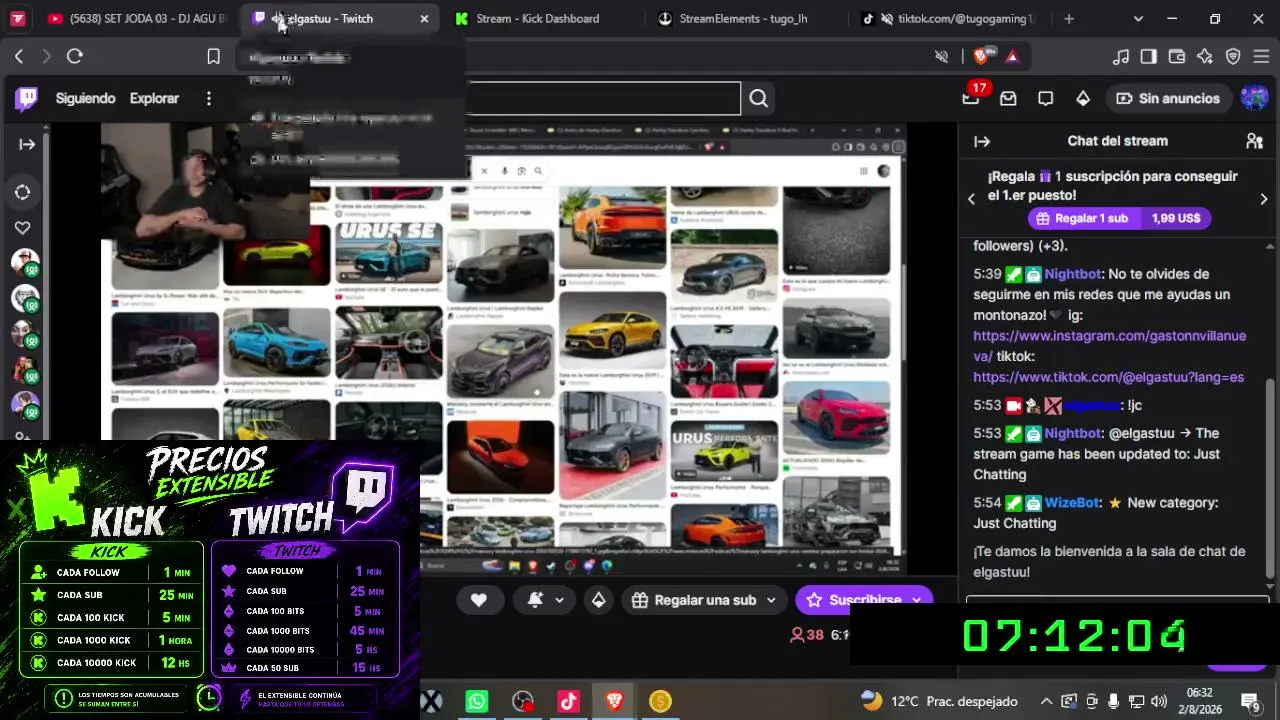The height and width of the screenshot is (720, 1280).
Task: Open the volume control in system tray
Action: [1159, 701]
